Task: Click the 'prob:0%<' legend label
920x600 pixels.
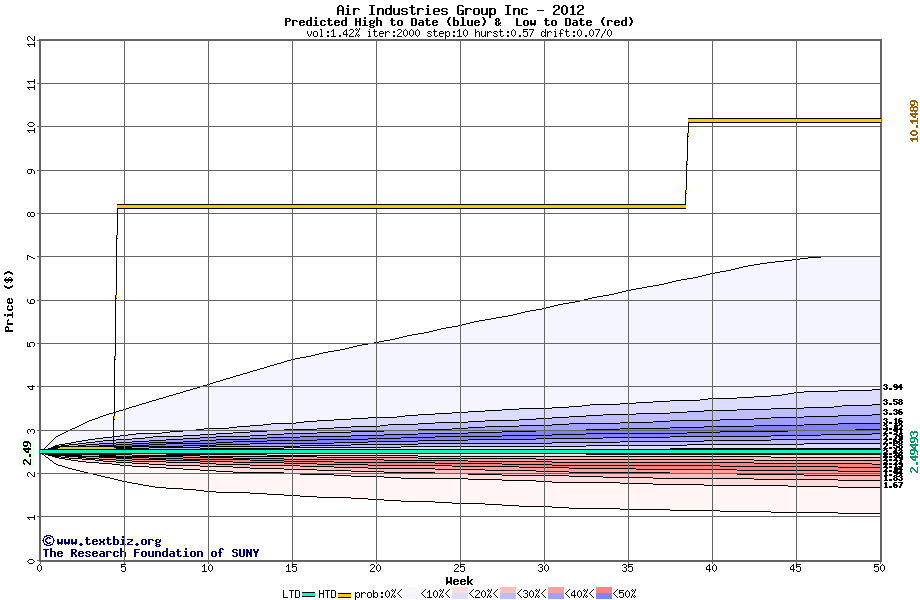Action: point(378,594)
